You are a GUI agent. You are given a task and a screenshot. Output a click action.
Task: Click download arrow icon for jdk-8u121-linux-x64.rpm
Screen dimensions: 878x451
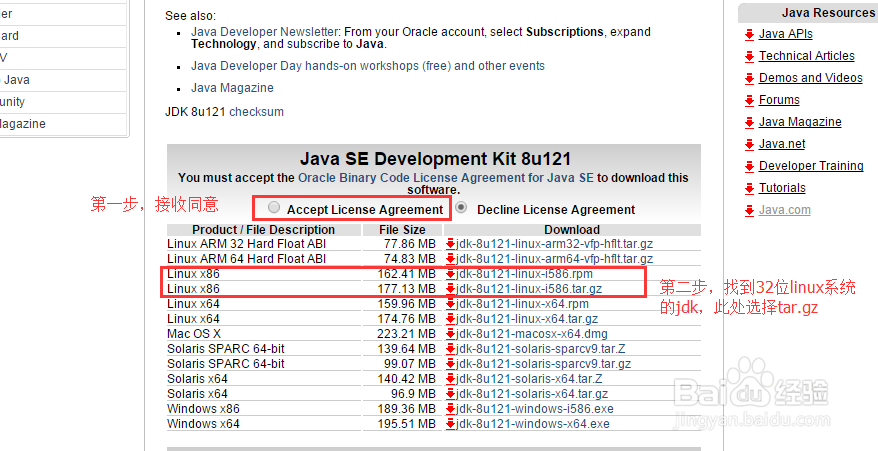point(450,304)
